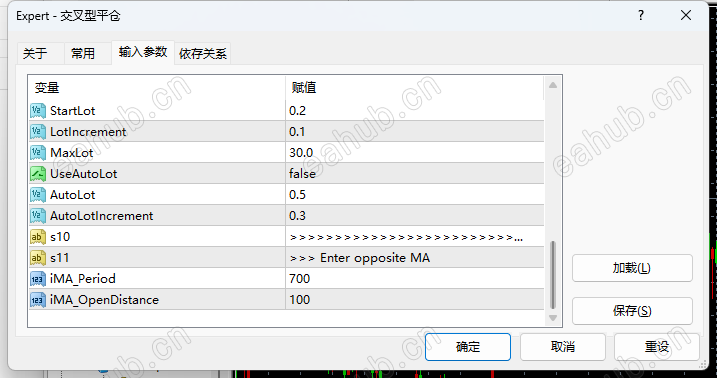Click the scrollbar down arrow
The image size is (717, 378).
point(553,318)
